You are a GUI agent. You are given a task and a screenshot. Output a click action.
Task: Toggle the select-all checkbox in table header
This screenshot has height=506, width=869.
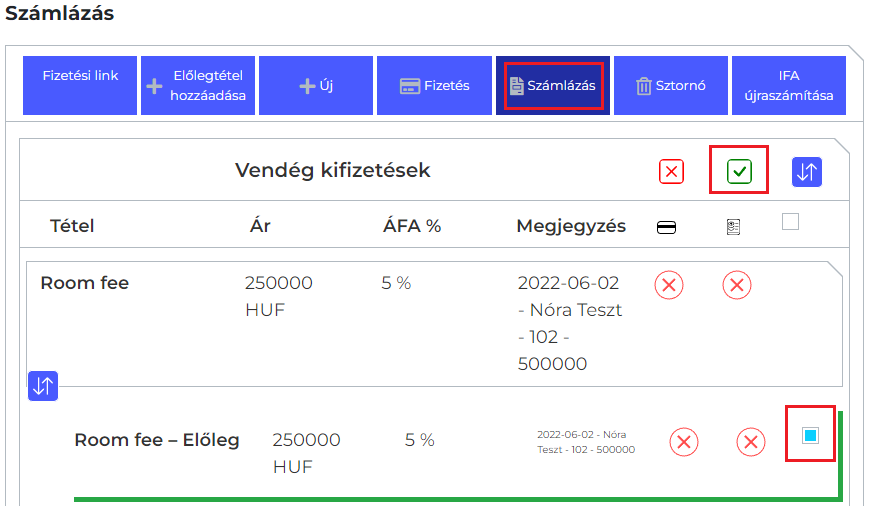click(x=790, y=222)
